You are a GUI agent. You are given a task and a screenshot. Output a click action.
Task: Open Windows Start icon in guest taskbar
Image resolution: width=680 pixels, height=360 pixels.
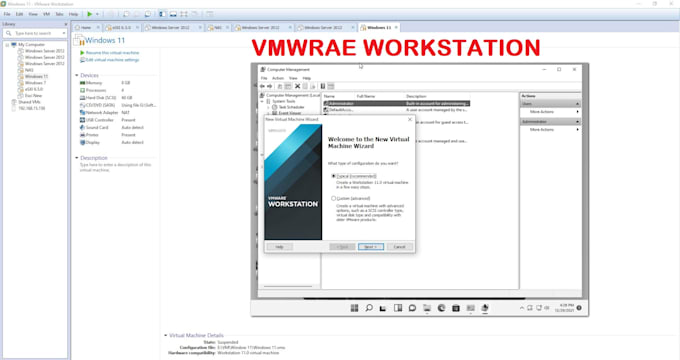tap(354, 308)
